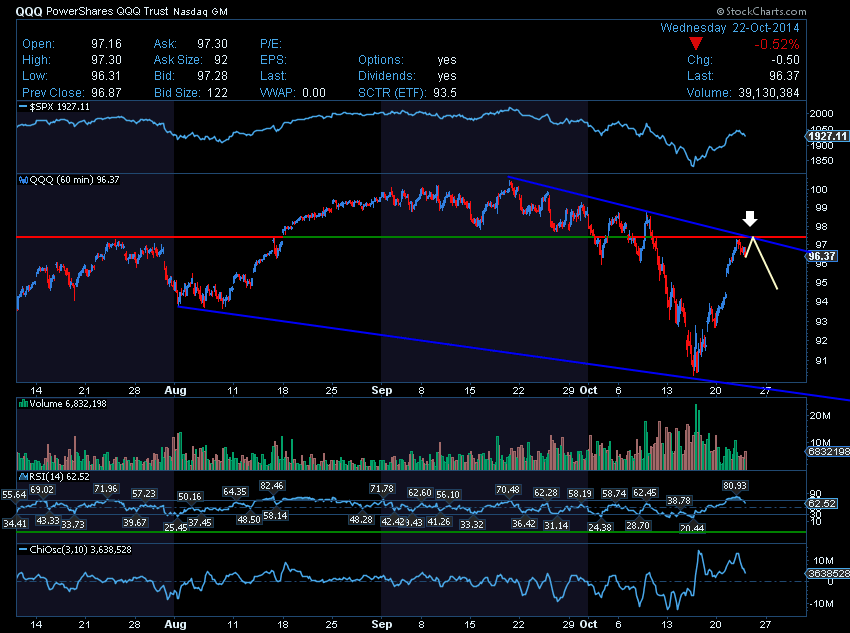The width and height of the screenshot is (850, 633).
Task: Click the red down-triangle change indicator
Action: tap(696, 44)
